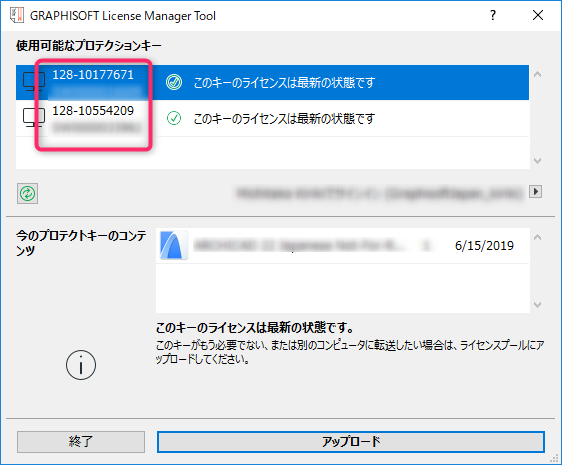Click green checkmark status icon in highlighted row
This screenshot has width=562, height=465.
(x=174, y=82)
